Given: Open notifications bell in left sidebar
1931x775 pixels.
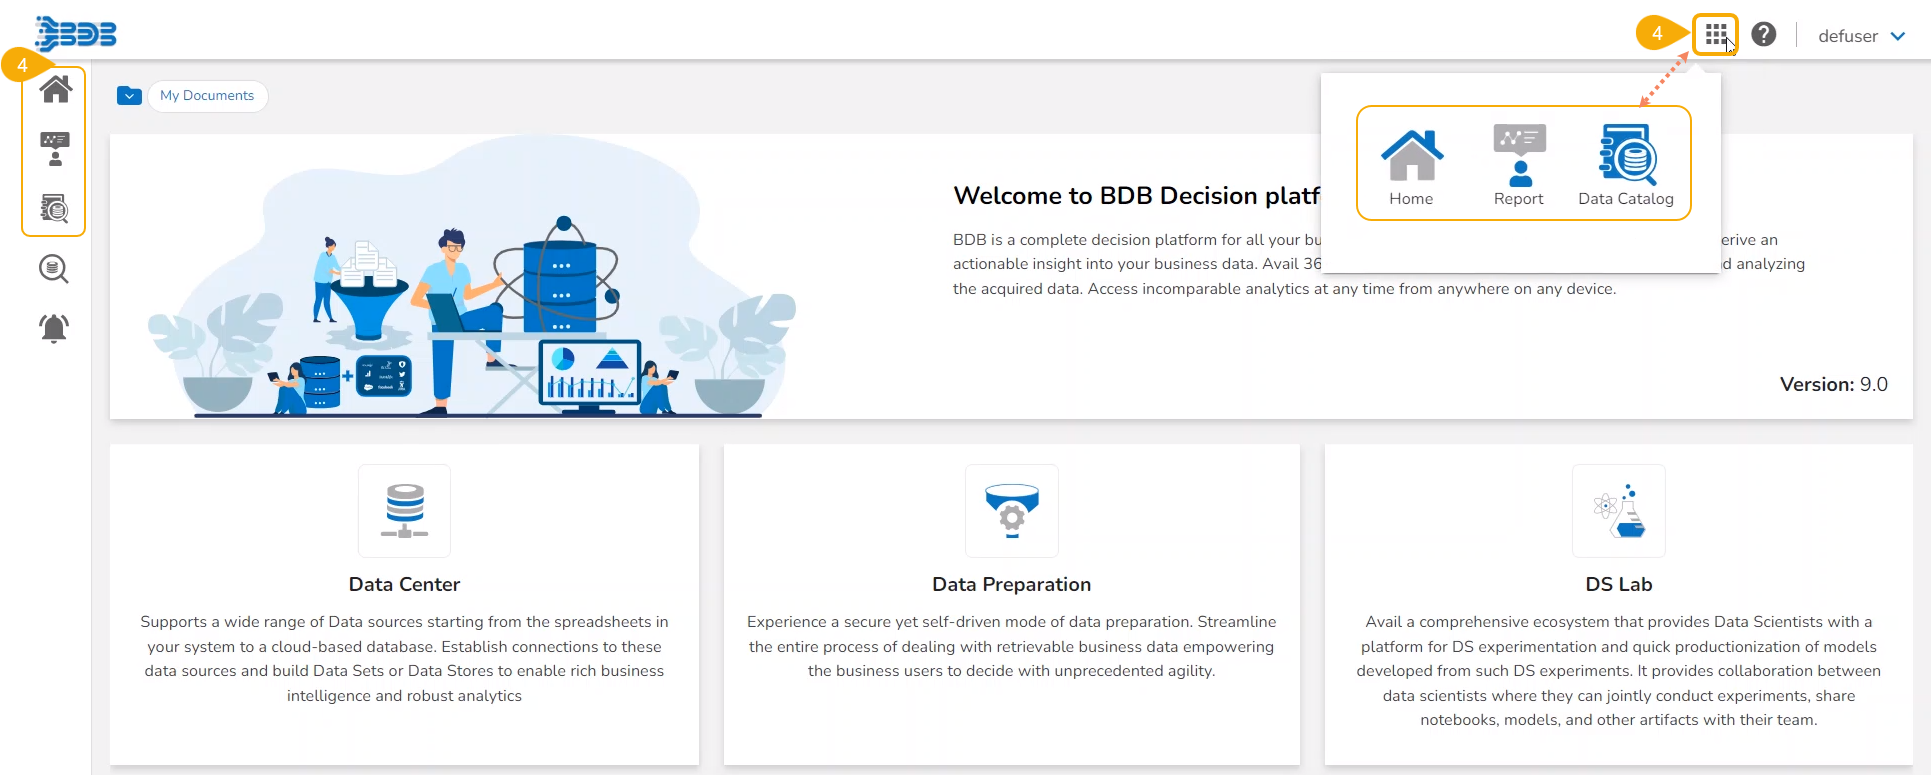Looking at the screenshot, I should coord(54,328).
